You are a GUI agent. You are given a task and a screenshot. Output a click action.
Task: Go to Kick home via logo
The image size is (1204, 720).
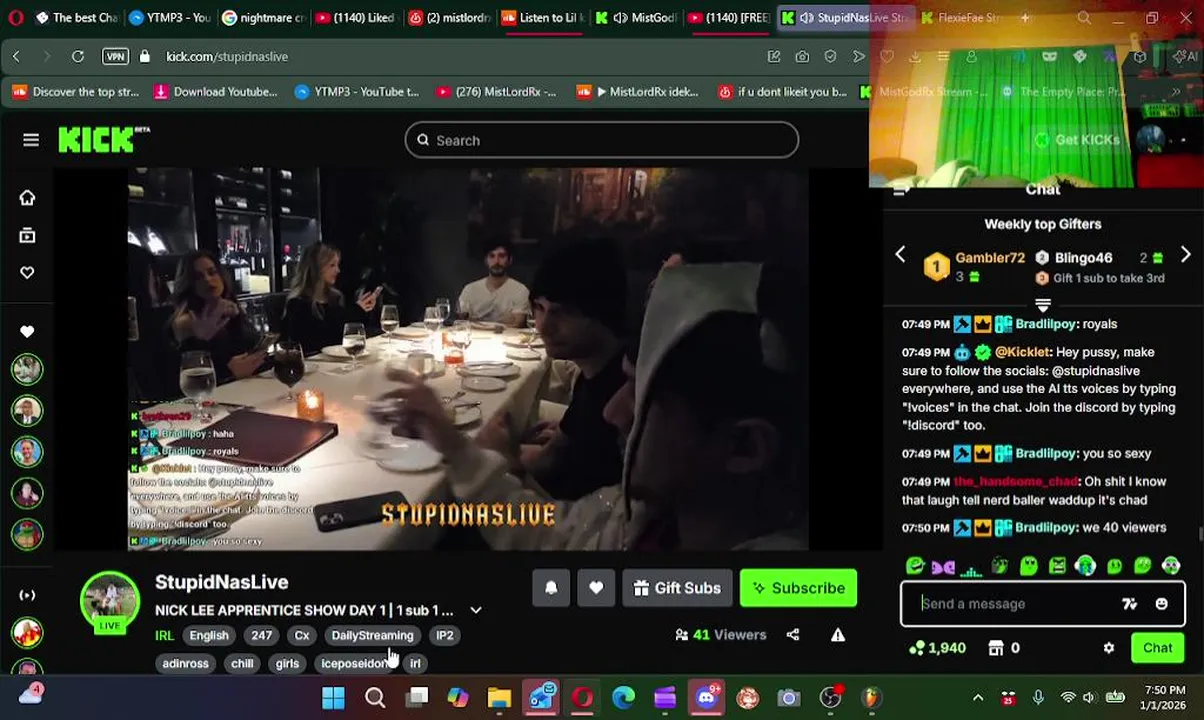pos(103,140)
